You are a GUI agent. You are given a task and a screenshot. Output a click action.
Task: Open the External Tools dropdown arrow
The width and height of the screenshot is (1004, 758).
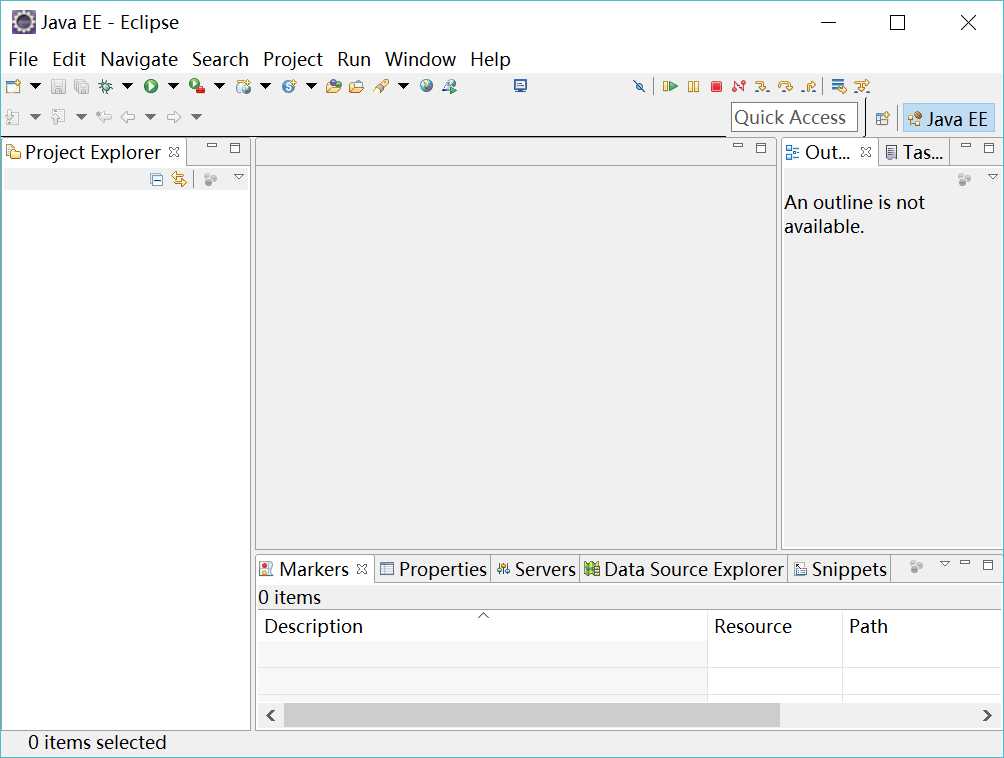click(x=220, y=86)
